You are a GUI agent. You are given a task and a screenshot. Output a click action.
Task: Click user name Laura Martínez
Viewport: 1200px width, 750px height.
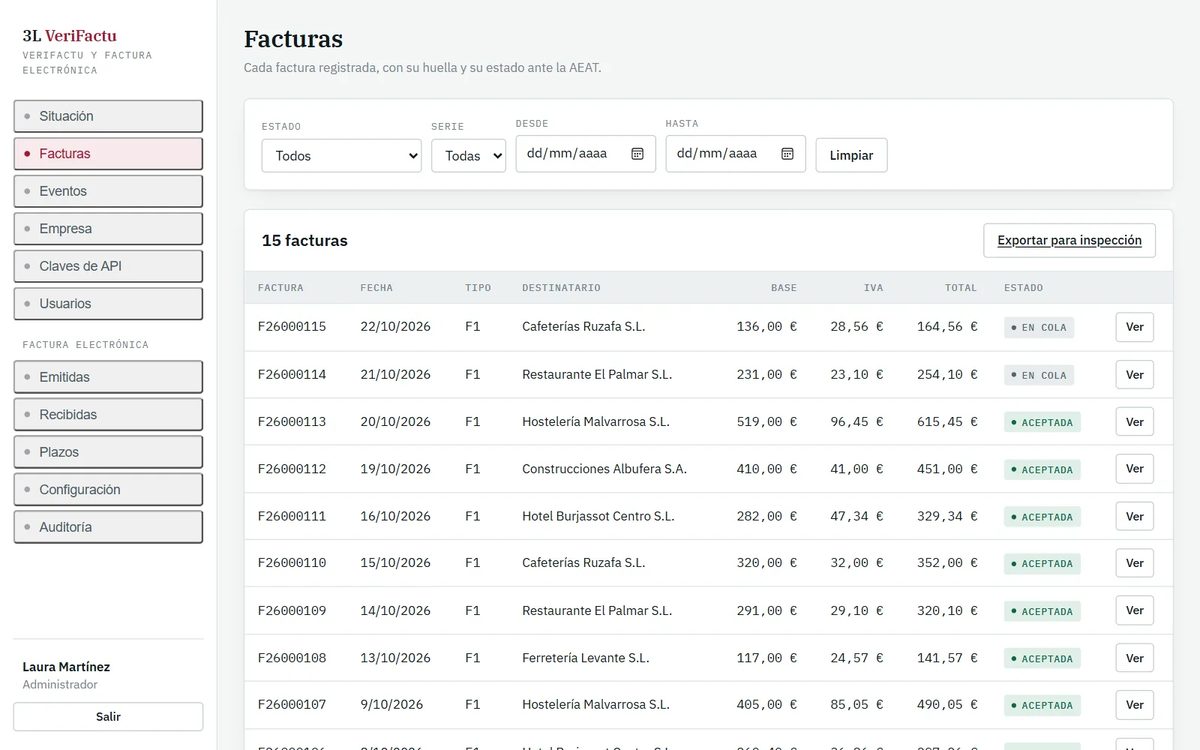click(x=66, y=667)
